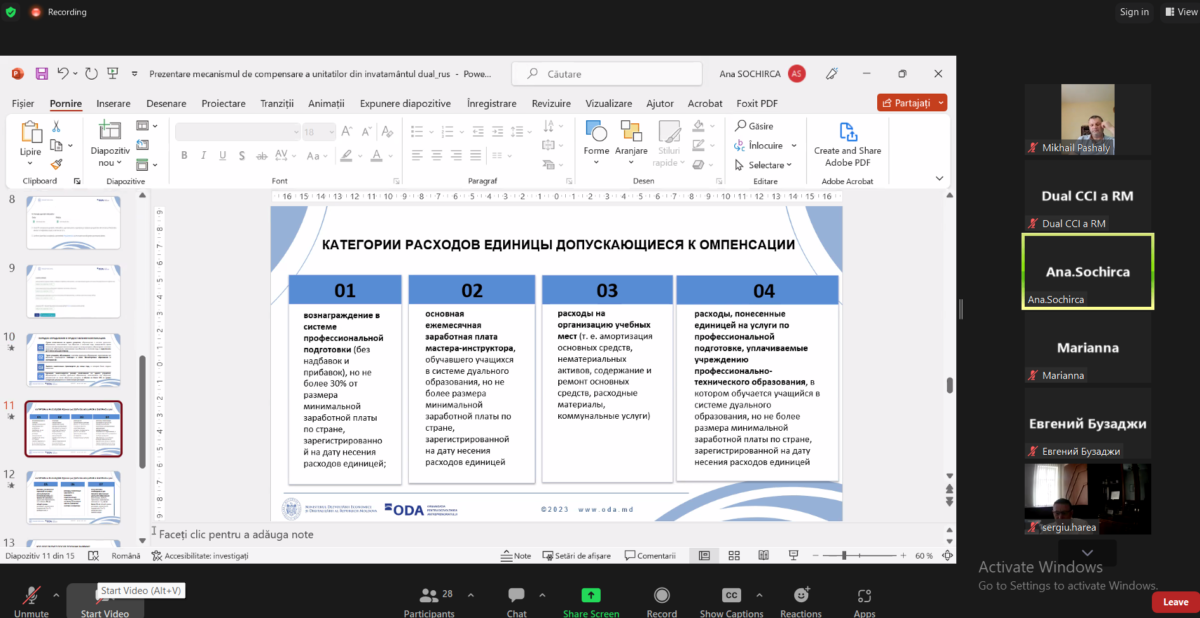Click the Decrease font size icon

click(x=366, y=131)
